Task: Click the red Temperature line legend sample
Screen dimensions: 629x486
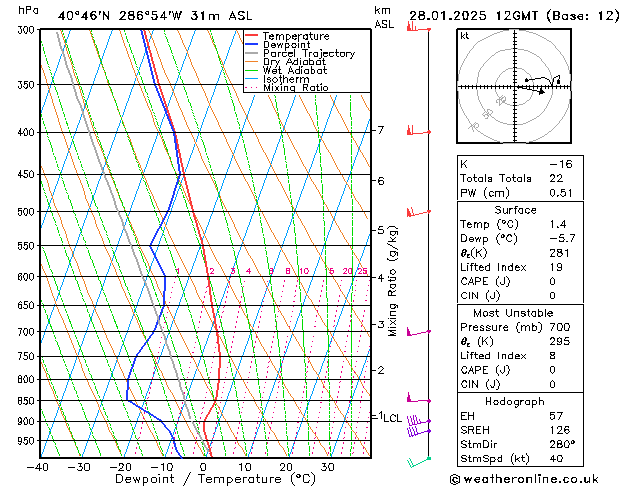Action: [251, 36]
